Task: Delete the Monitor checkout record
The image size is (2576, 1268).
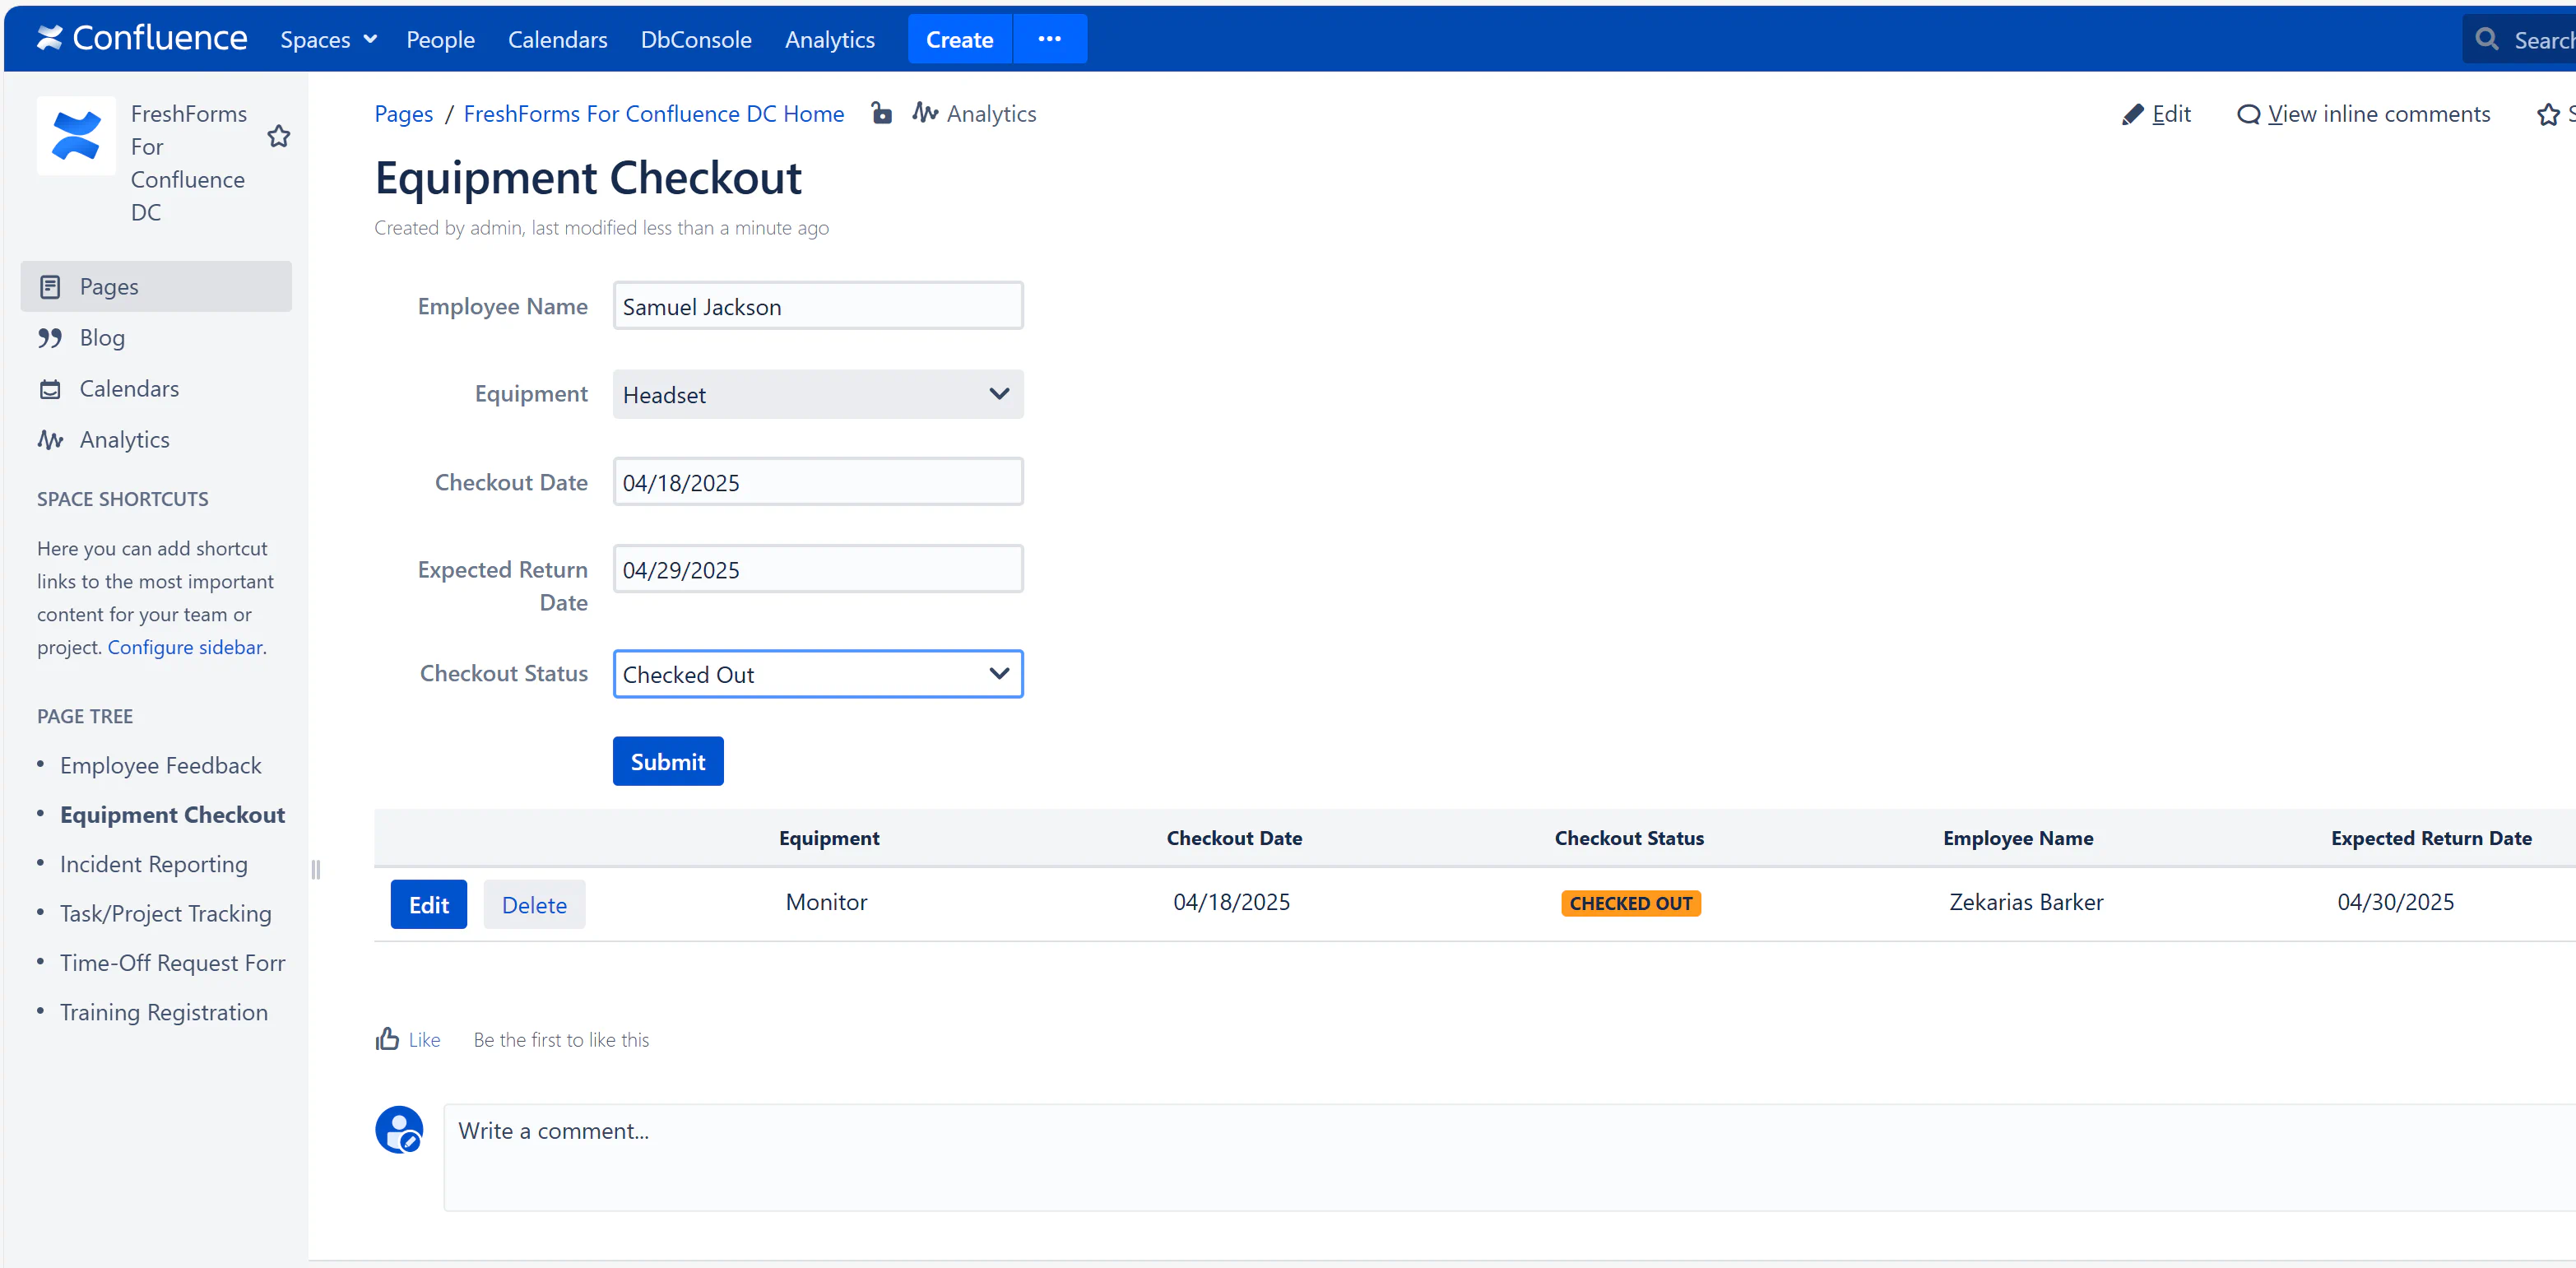Action: pos(534,904)
